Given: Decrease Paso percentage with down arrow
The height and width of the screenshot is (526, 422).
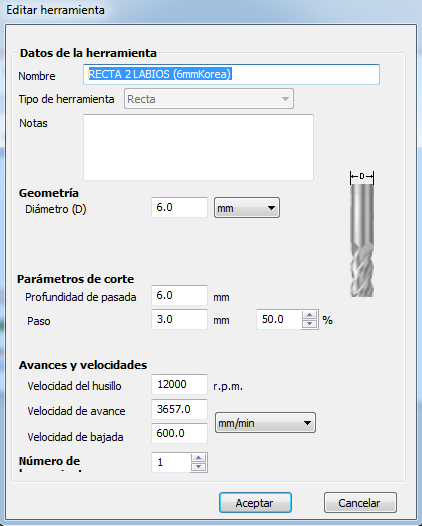Looking at the screenshot, I should coord(310,324).
